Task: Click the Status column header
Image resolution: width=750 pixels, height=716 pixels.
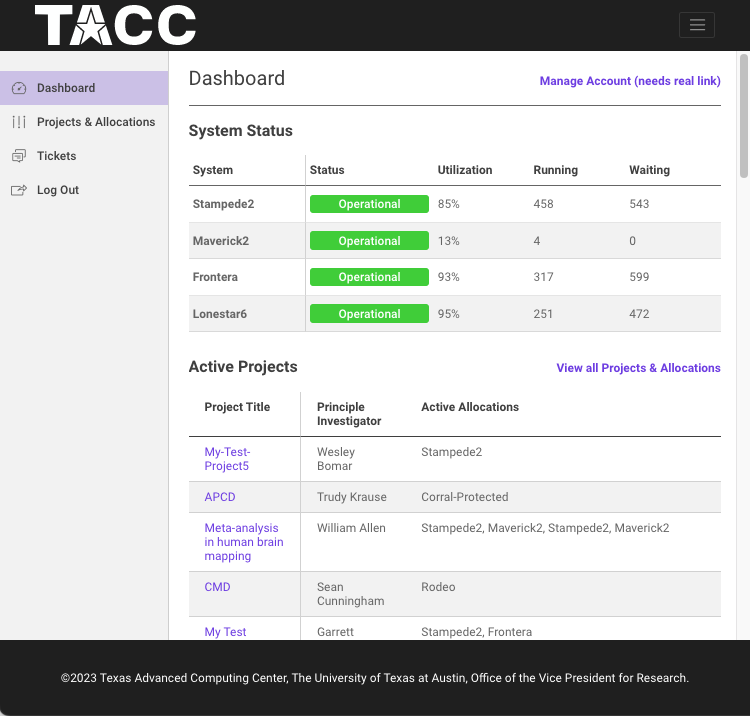Action: 327,170
